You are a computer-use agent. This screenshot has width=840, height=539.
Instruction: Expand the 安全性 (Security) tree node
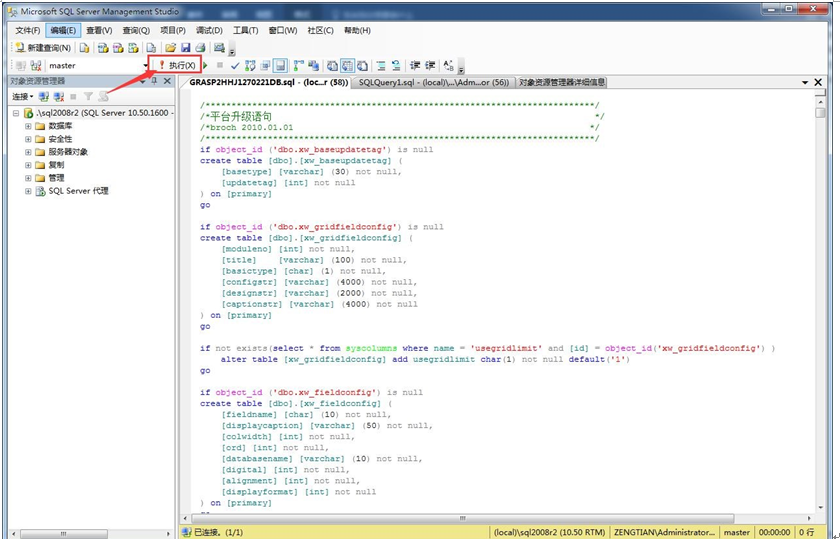[28, 139]
